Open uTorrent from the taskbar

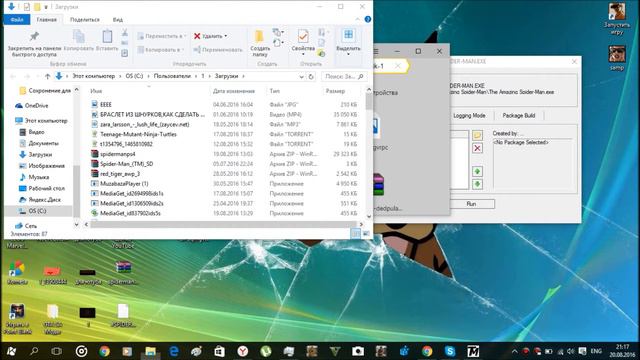click(x=266, y=351)
